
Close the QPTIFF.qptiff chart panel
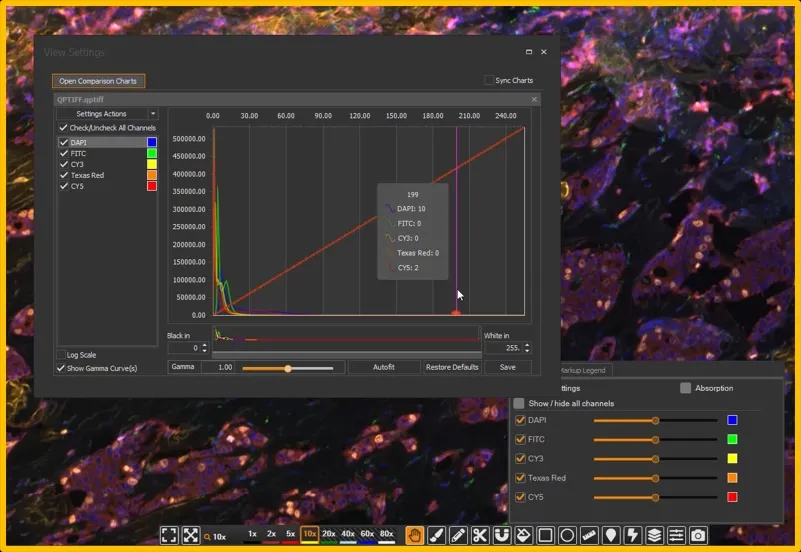point(534,100)
